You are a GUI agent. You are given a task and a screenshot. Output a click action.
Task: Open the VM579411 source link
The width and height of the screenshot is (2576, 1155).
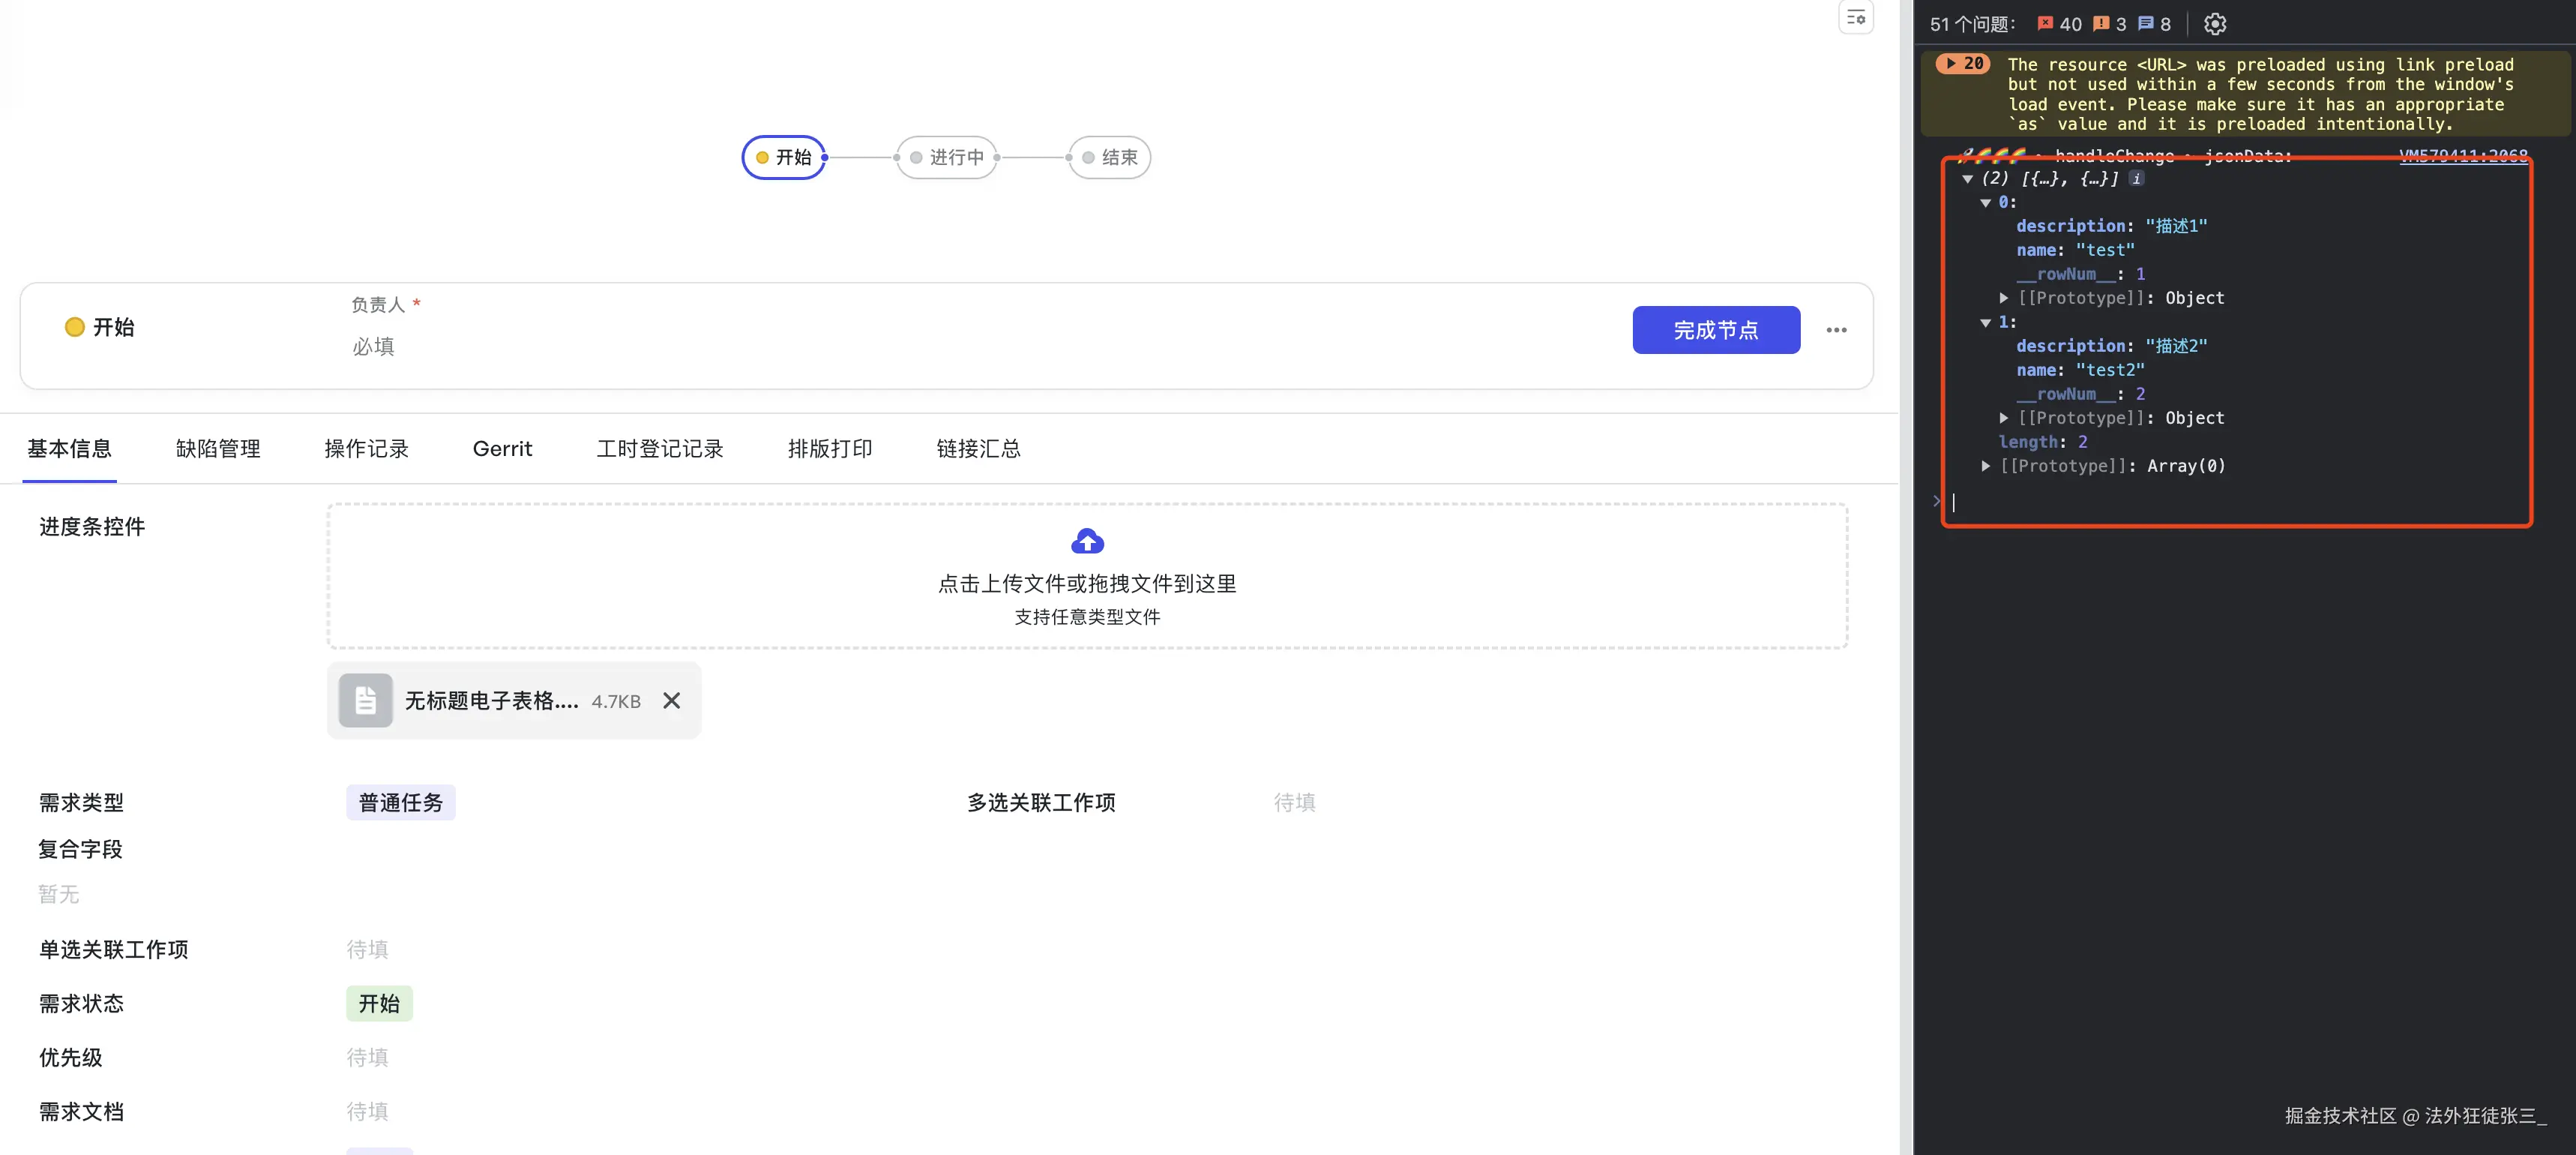(x=2462, y=155)
